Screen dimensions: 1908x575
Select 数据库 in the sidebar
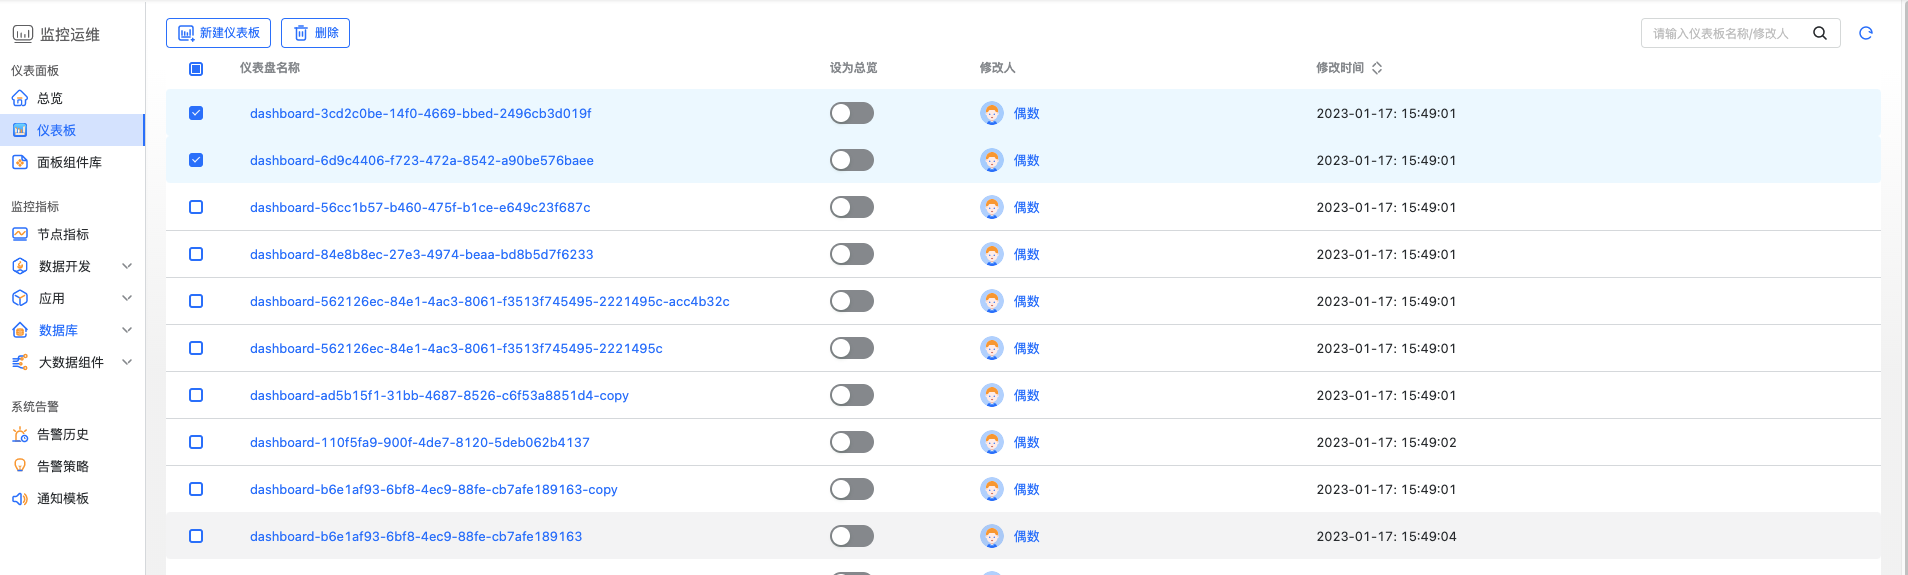coord(58,330)
